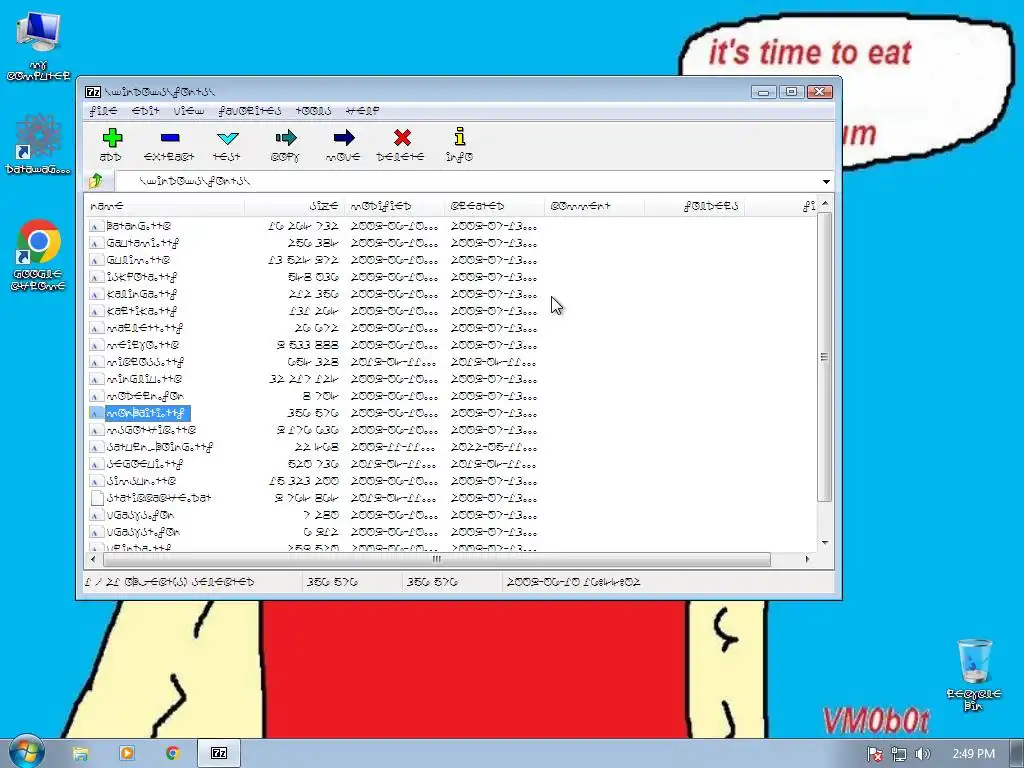Open the Favorites menu
This screenshot has width=1024, height=768.
pos(249,111)
